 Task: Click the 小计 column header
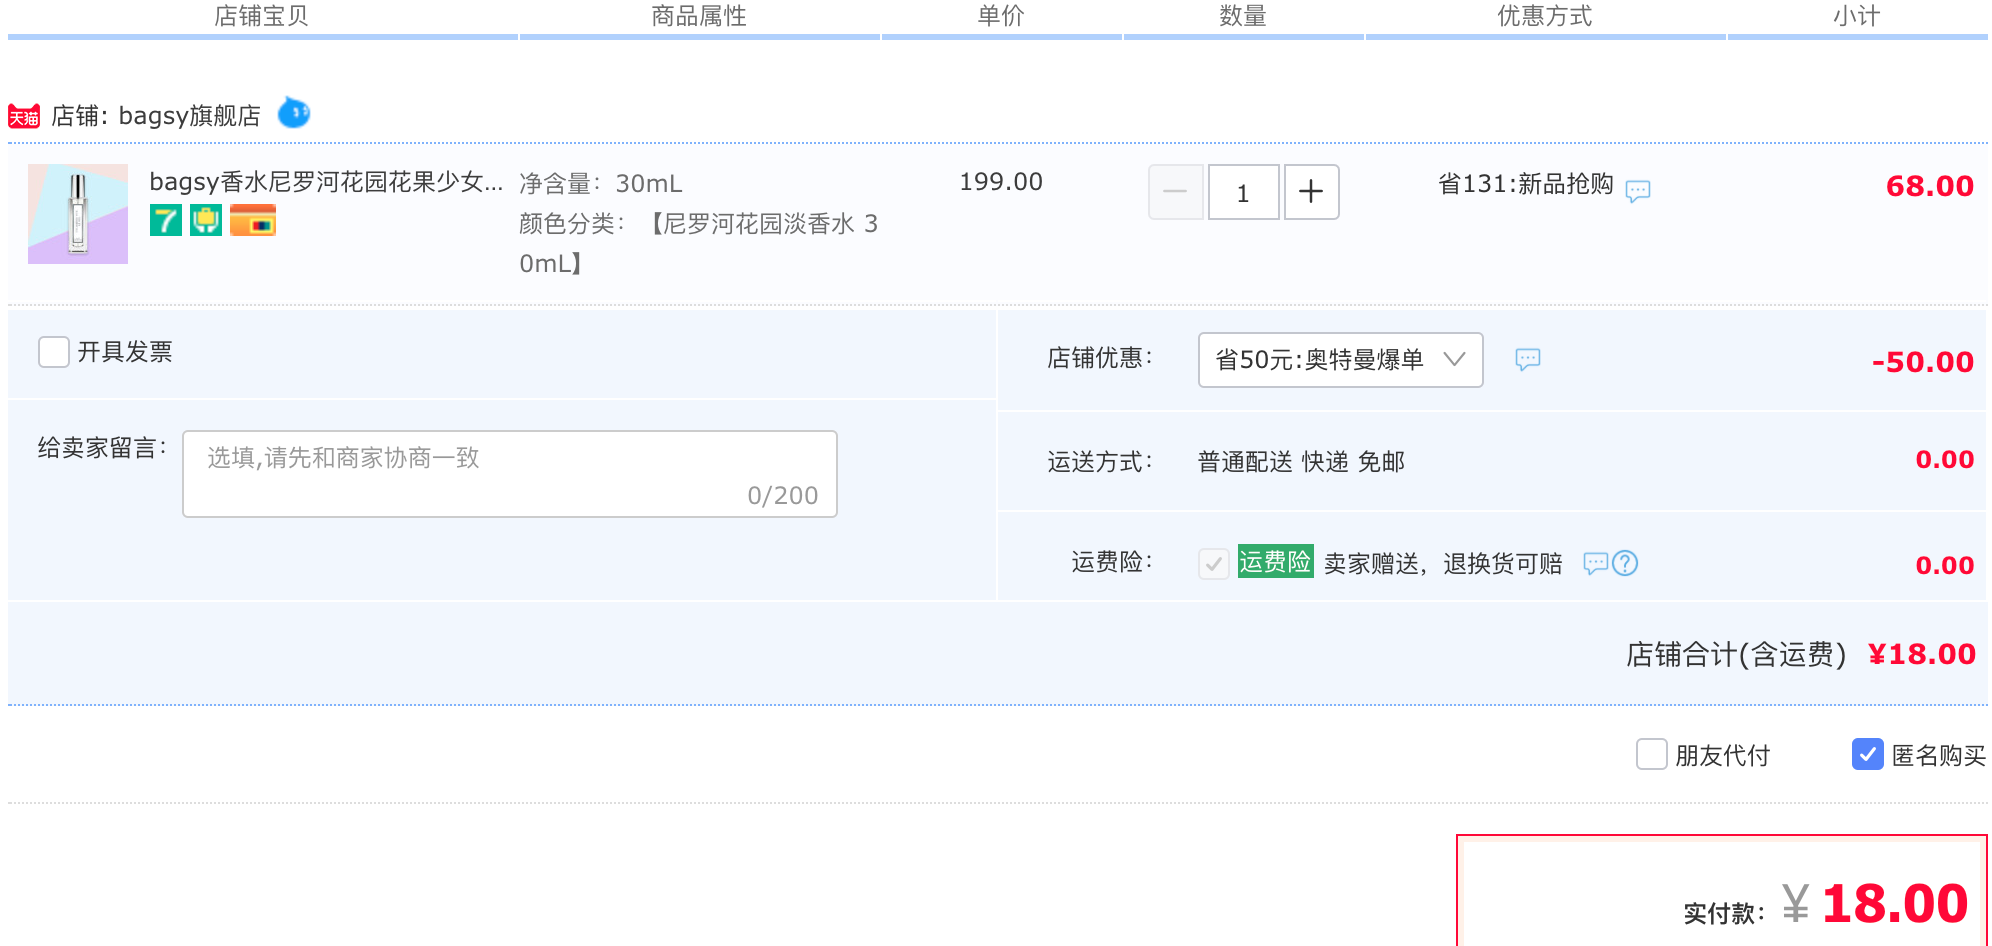[1857, 16]
